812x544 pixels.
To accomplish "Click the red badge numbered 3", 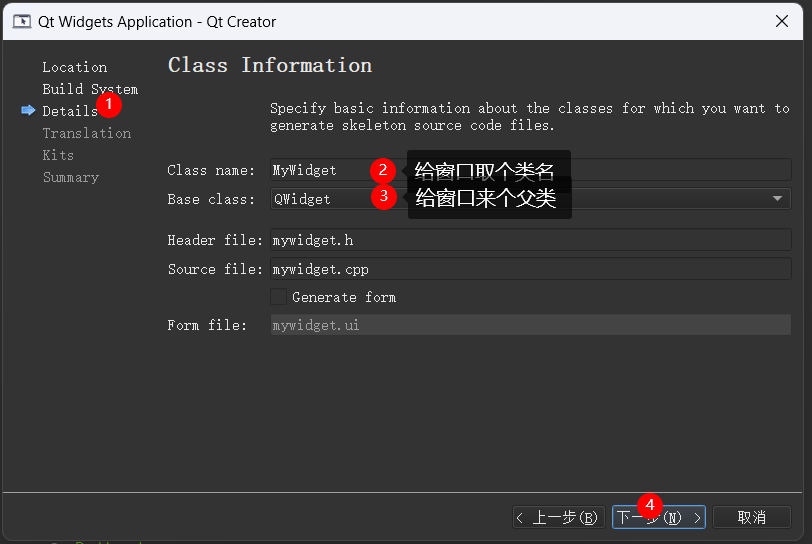I will [x=383, y=197].
